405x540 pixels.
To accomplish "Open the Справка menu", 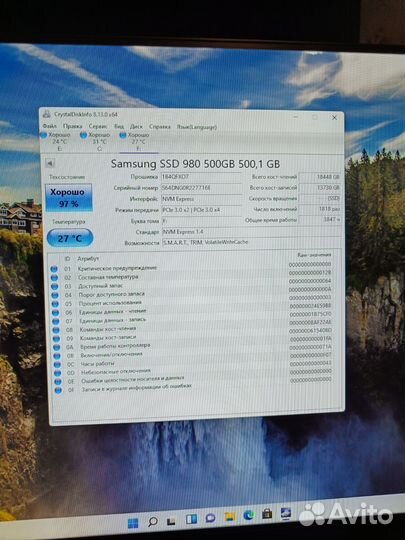I will pyautogui.click(x=160, y=127).
